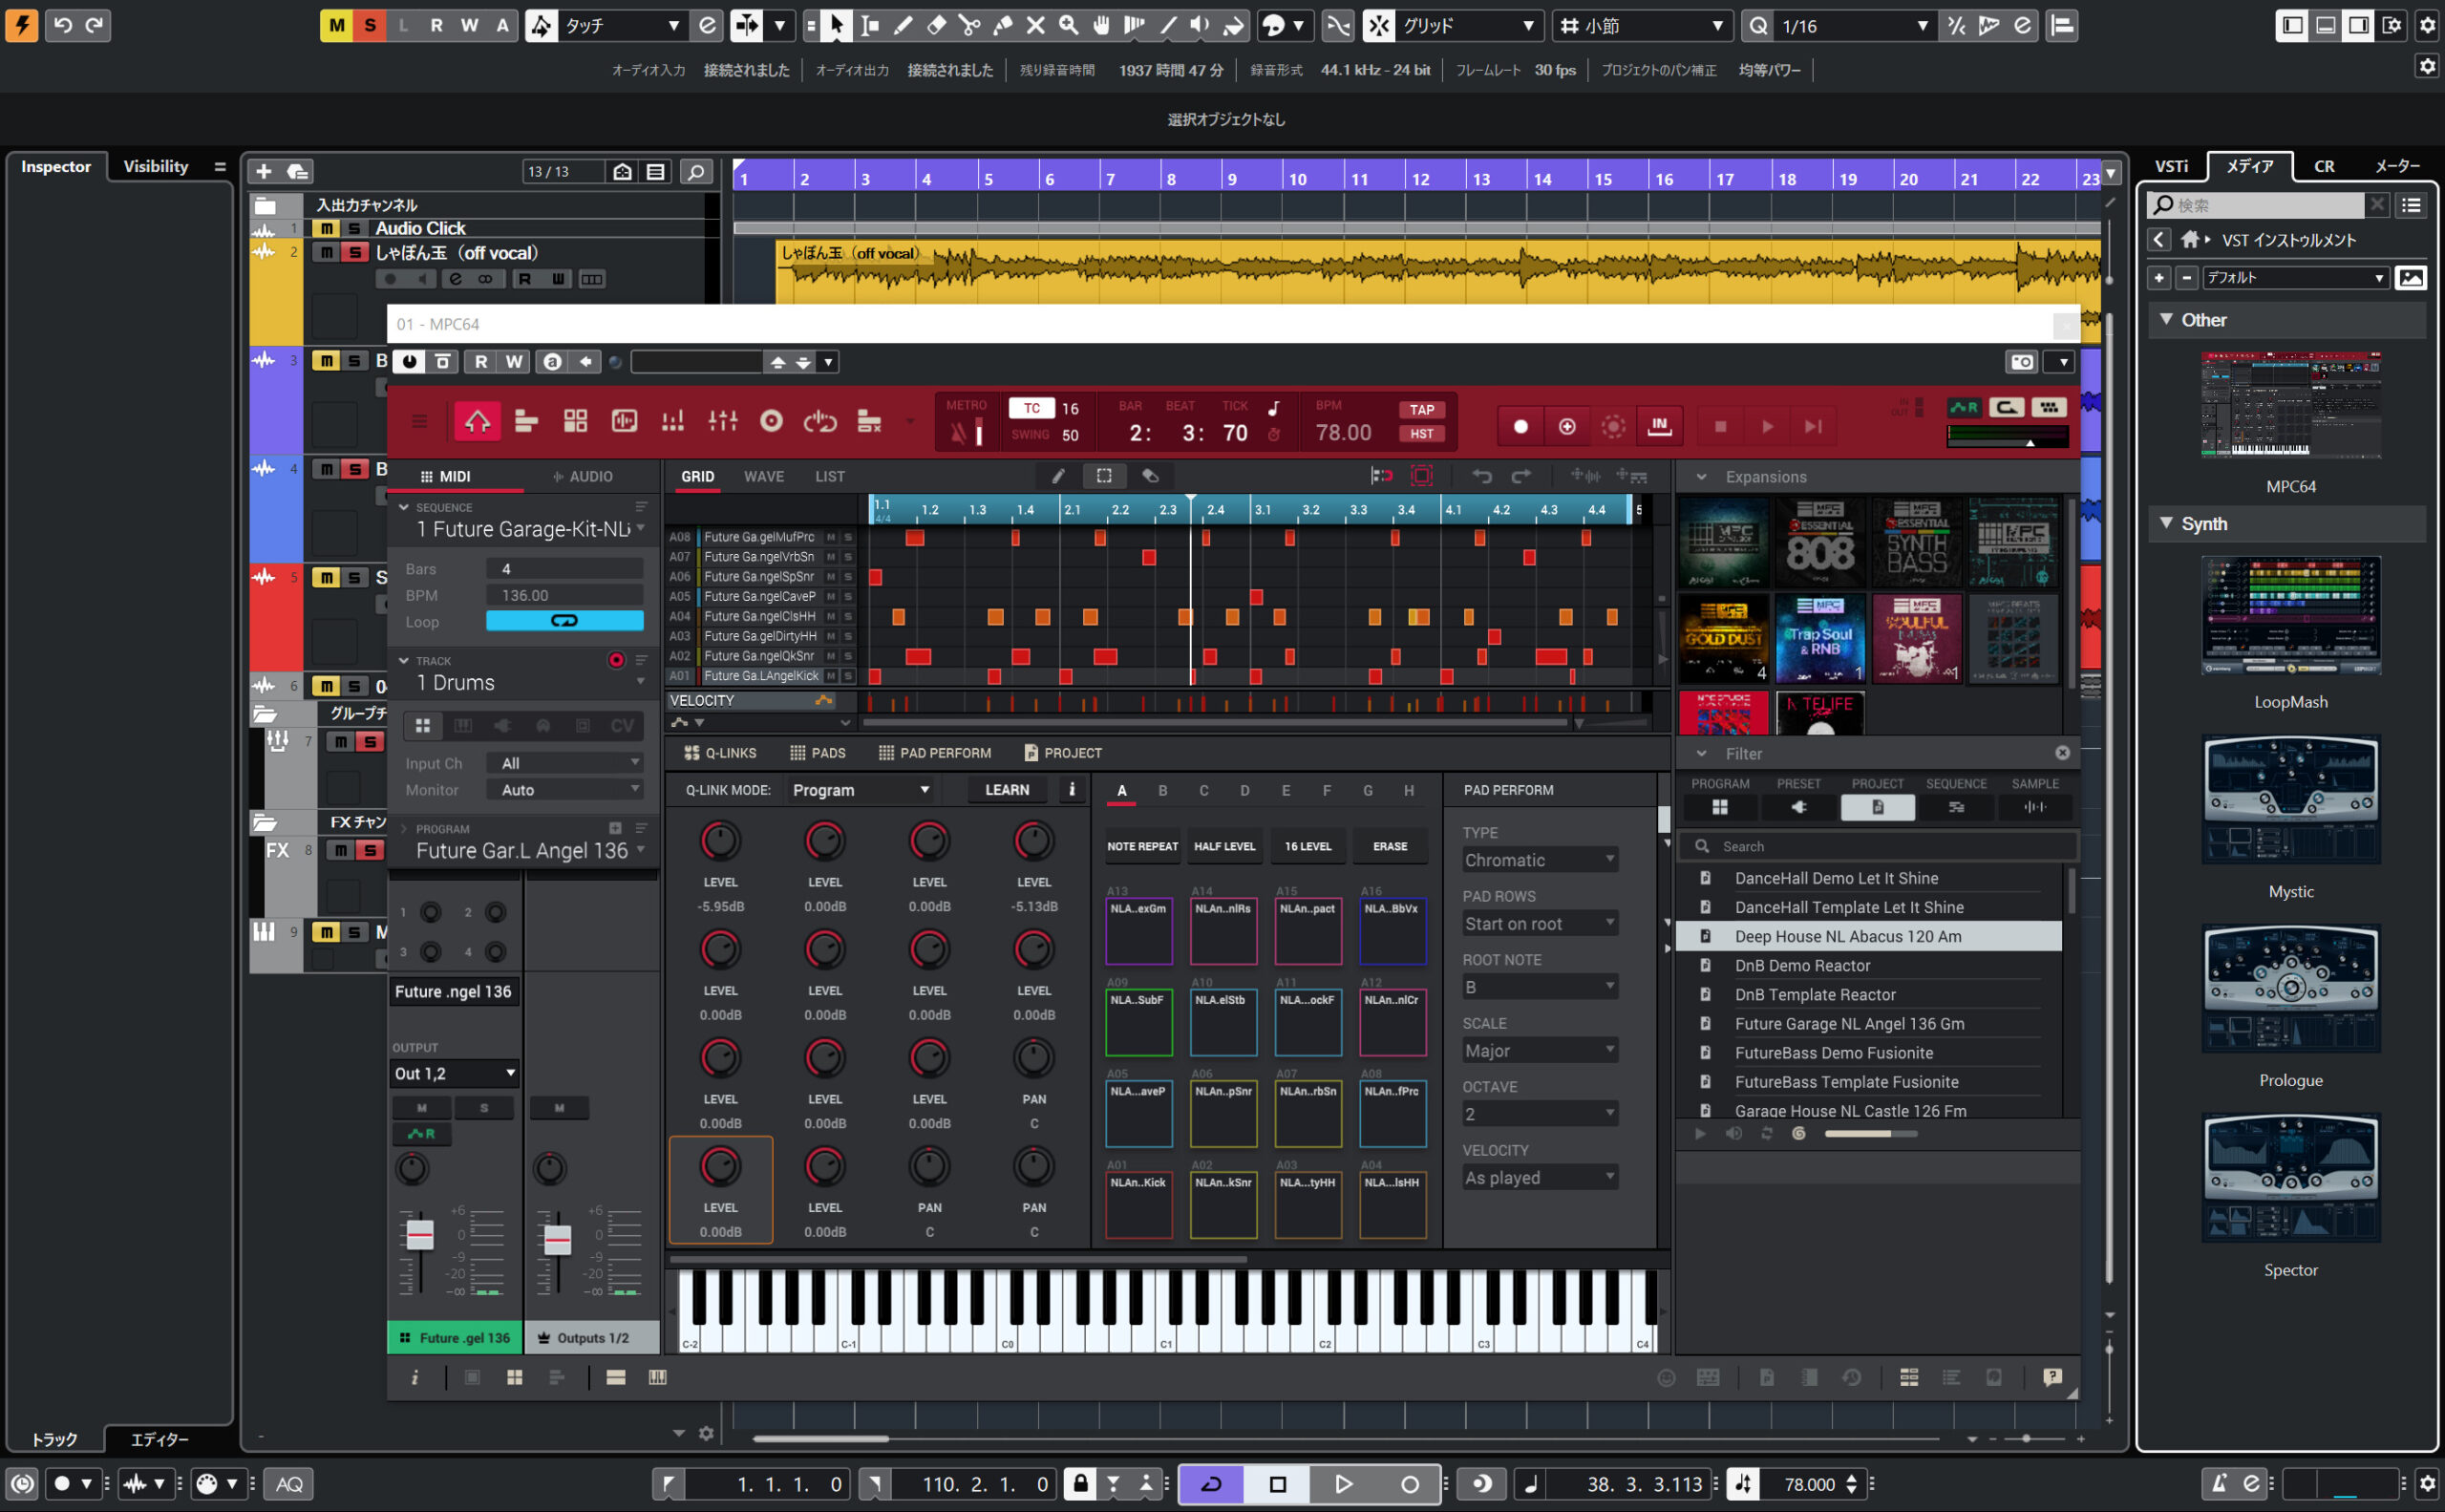Collapse the Expansions section

[1702, 477]
